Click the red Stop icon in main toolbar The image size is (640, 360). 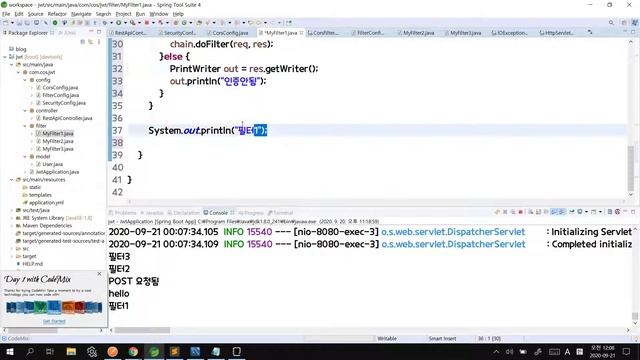147,23
